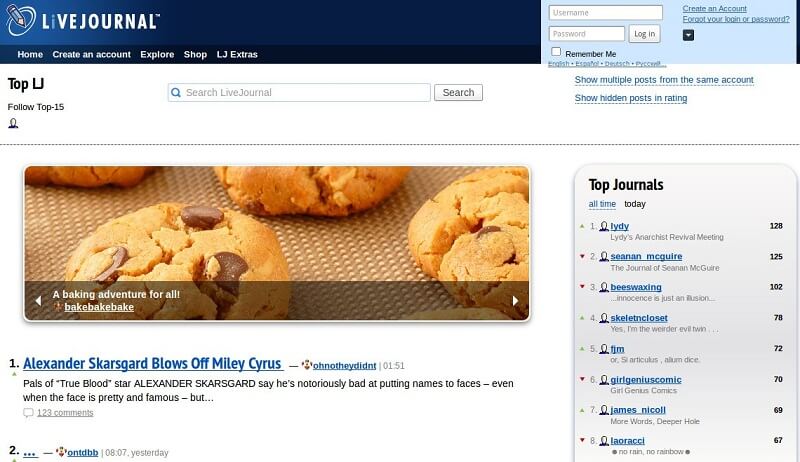Show previous featured slide arrow

tap(38, 301)
